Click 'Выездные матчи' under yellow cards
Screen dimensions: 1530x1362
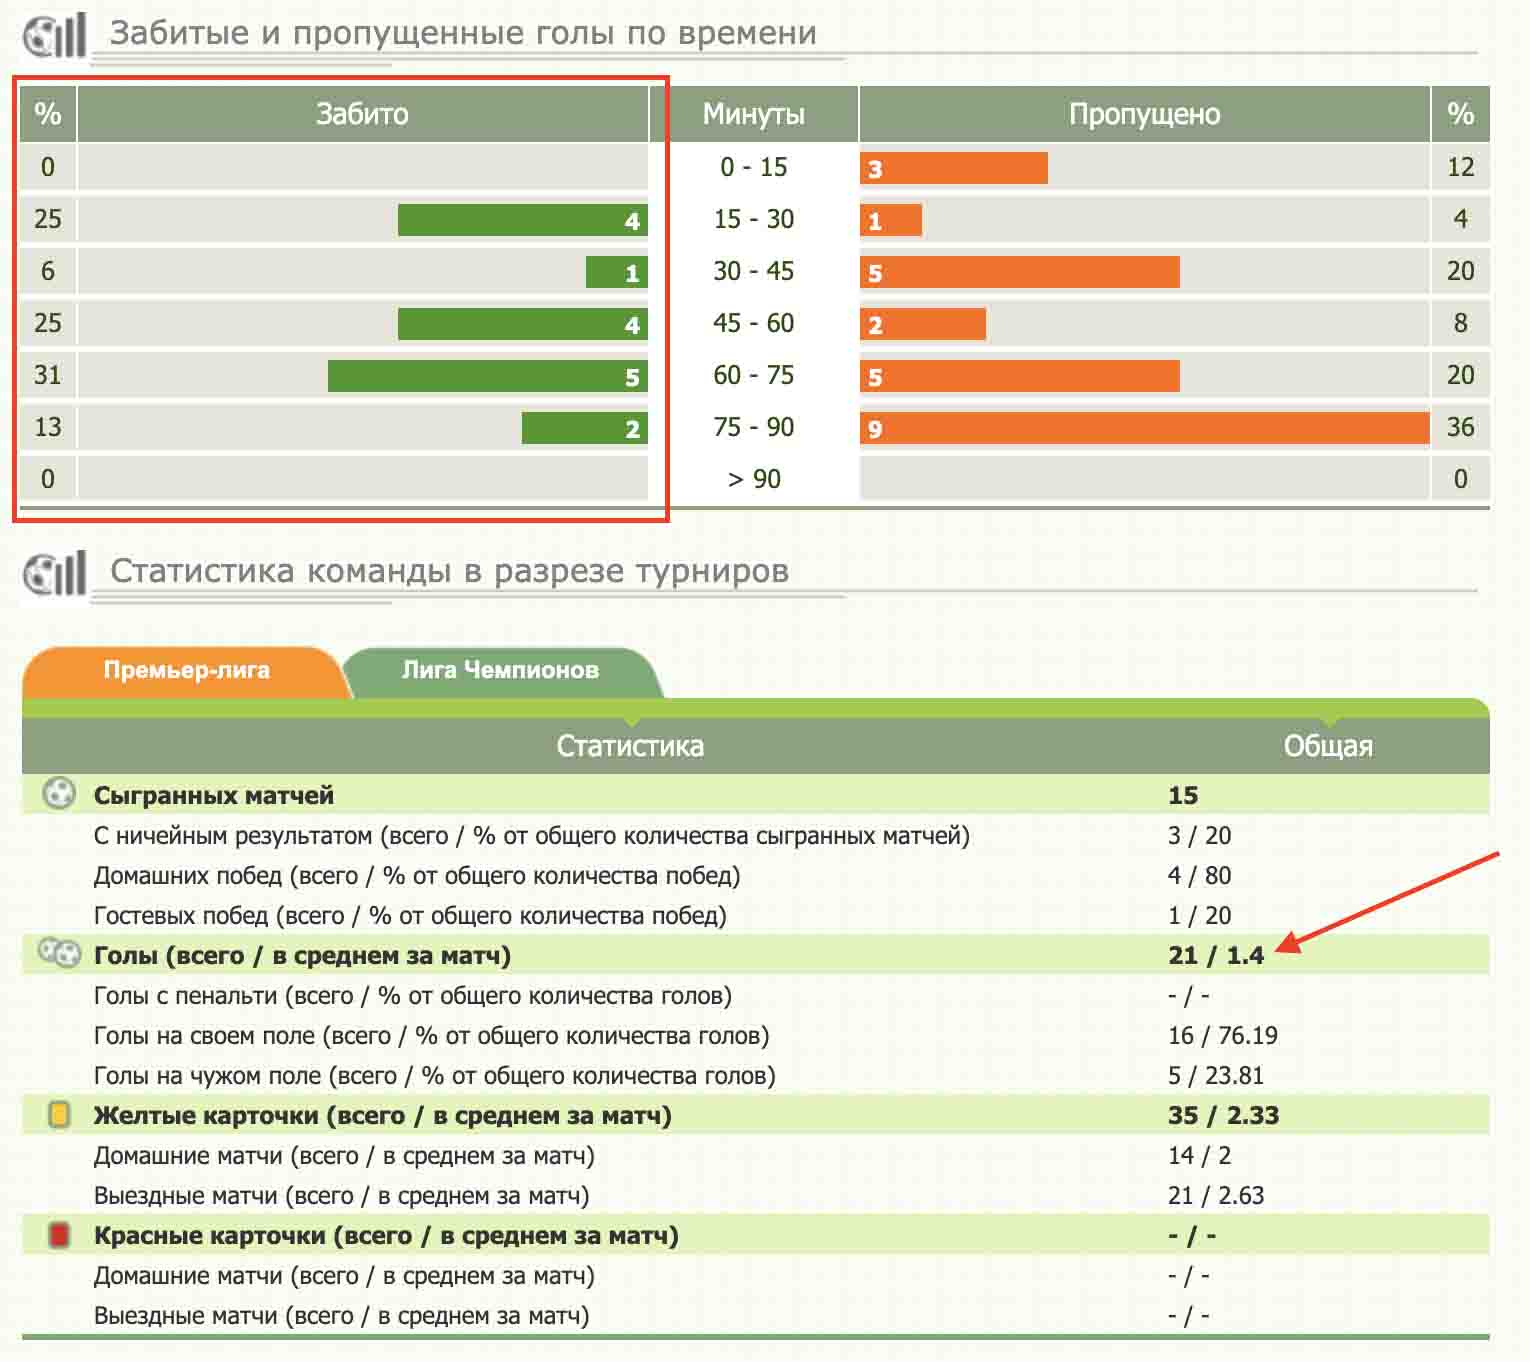(x=341, y=1195)
